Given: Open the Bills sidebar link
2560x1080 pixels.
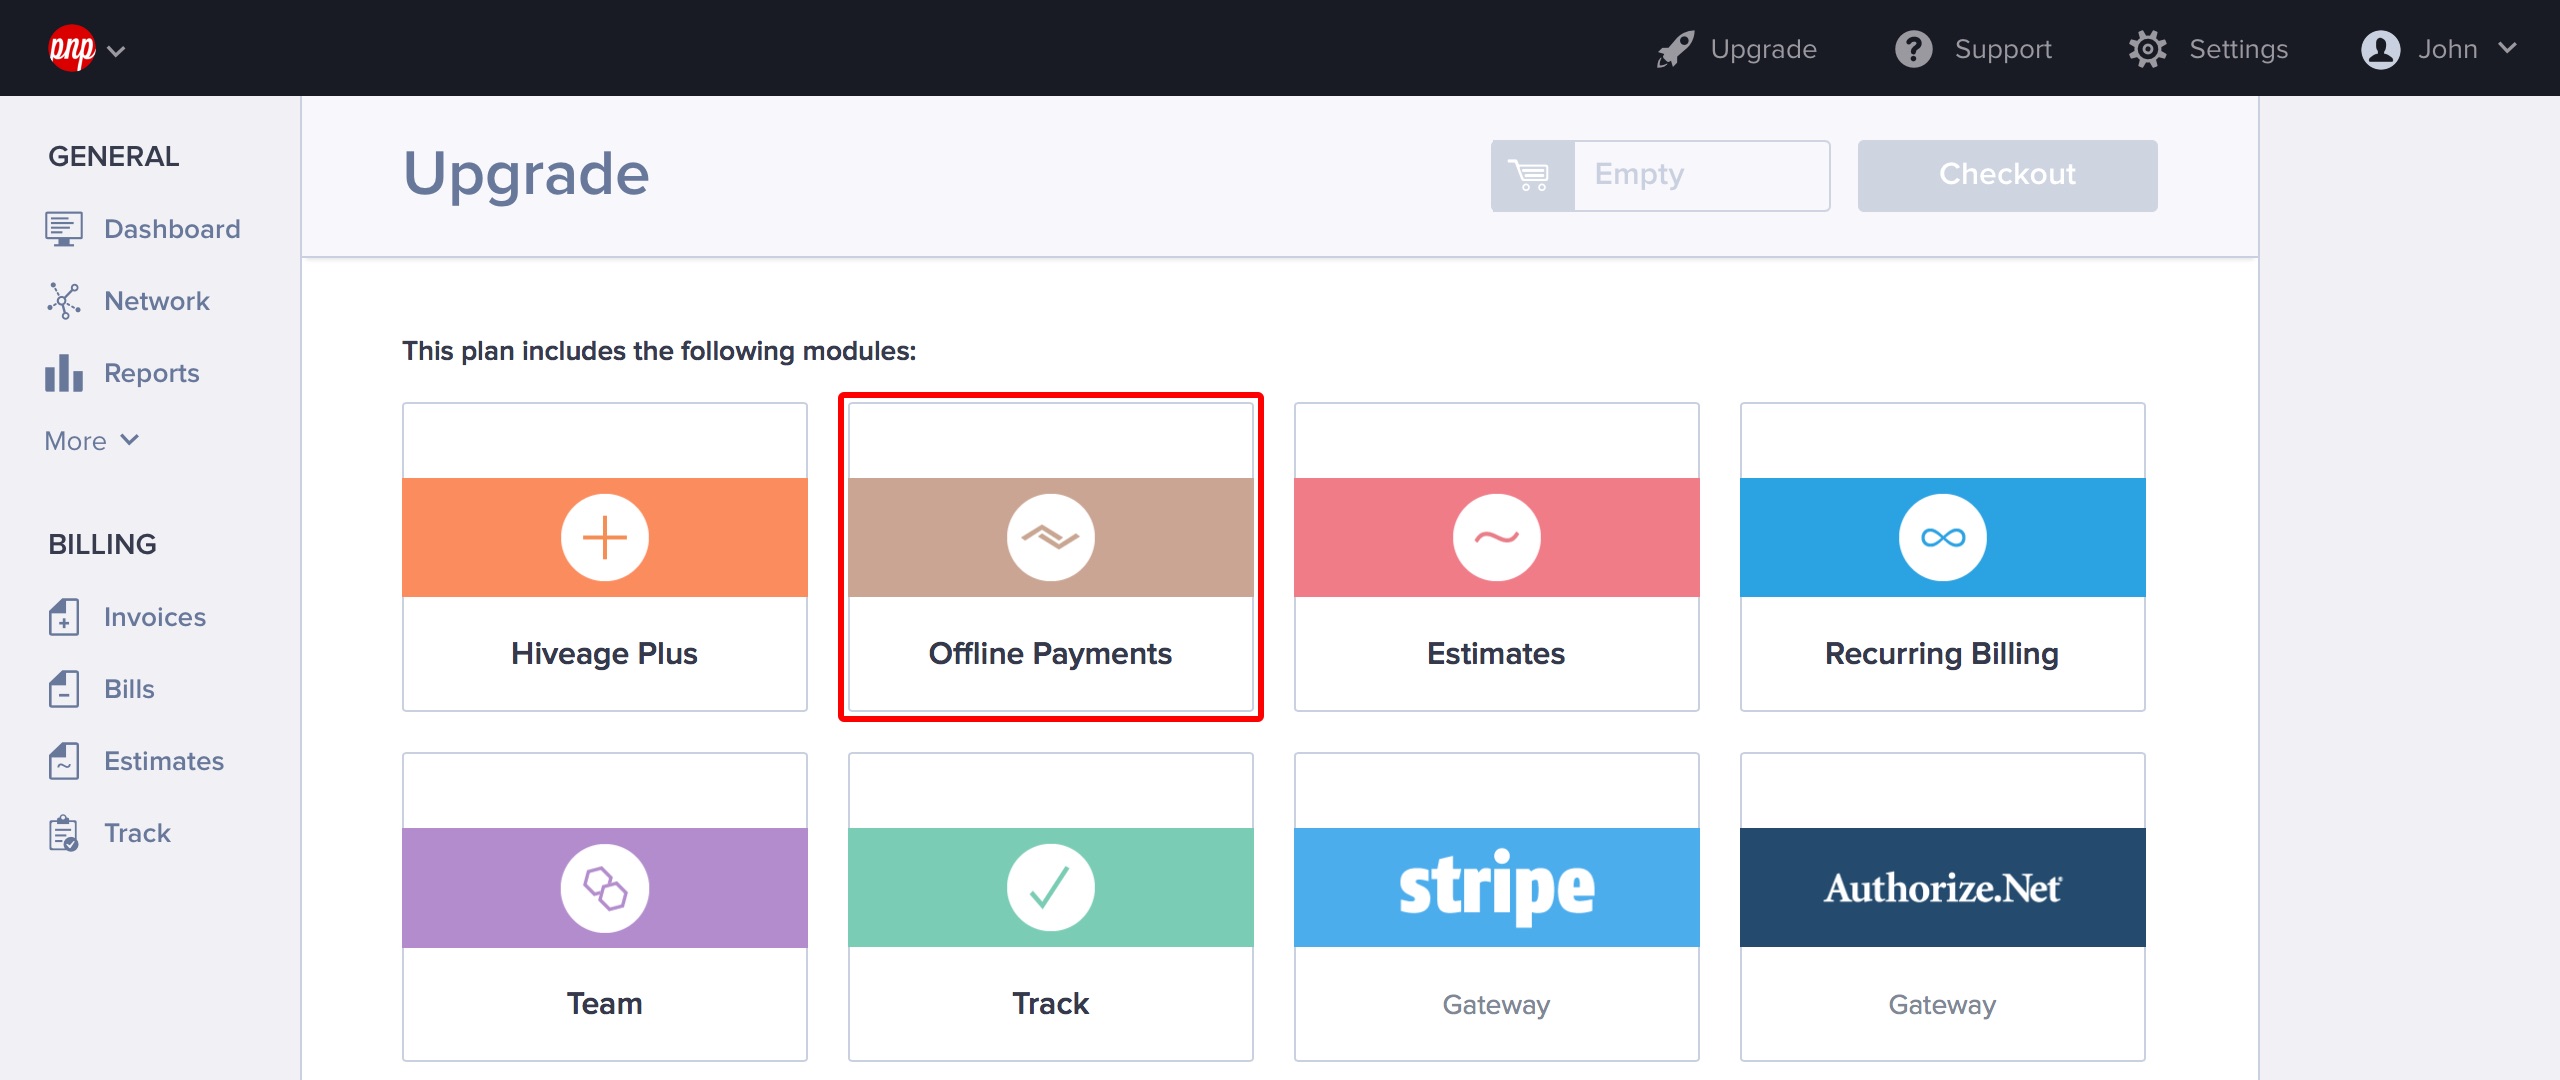Looking at the screenshot, I should (129, 689).
